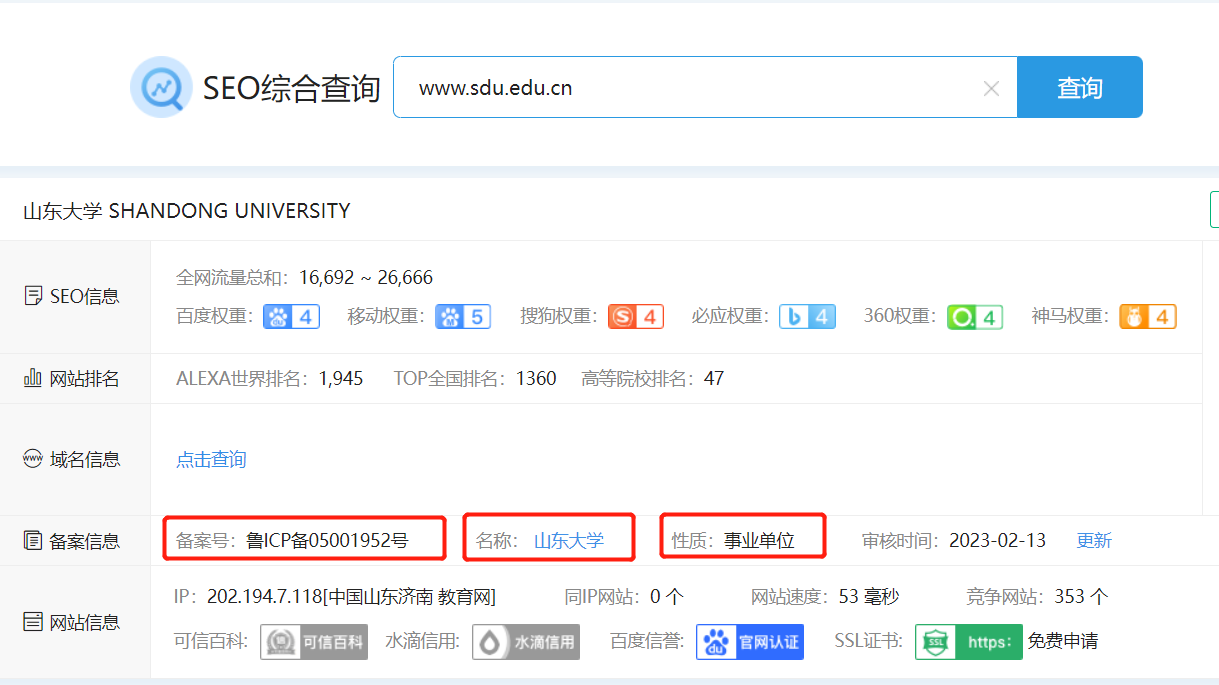The image size is (1219, 685).
Task: Click the mobile weight badge showing 5
Action: [x=462, y=317]
